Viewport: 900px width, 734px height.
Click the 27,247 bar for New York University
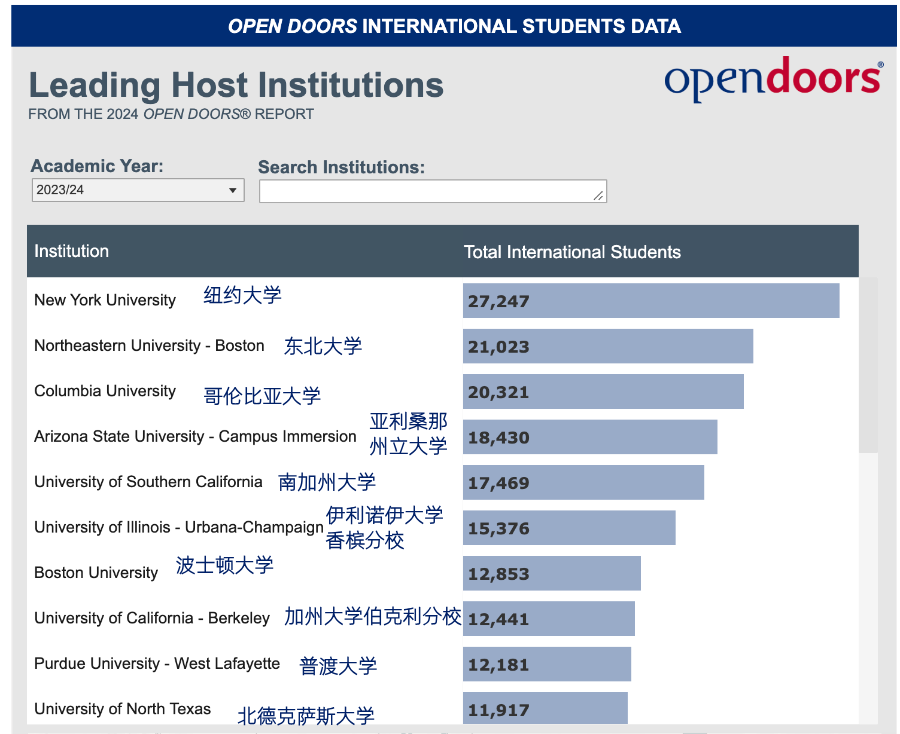pos(651,300)
